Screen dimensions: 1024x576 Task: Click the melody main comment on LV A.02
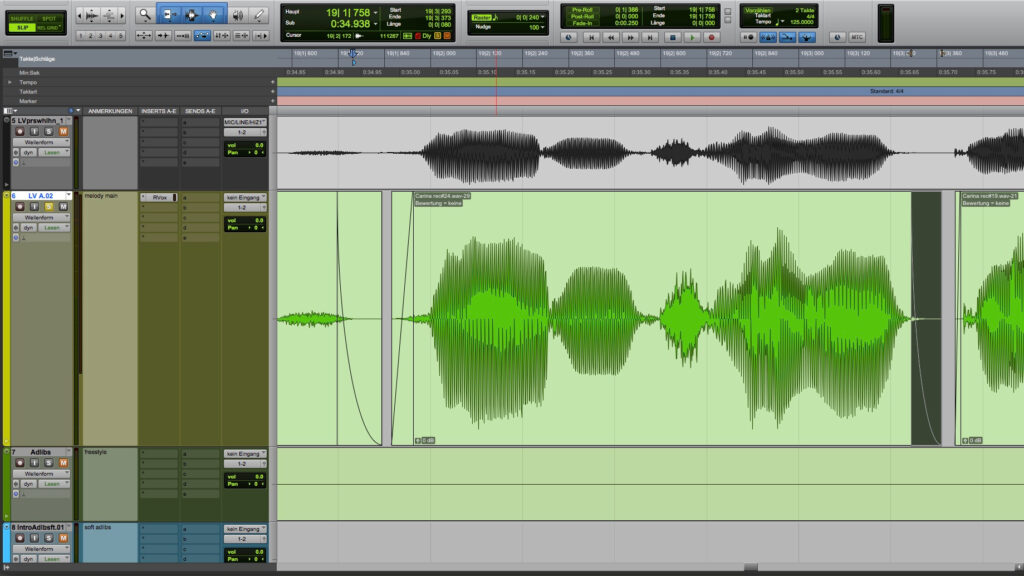tap(101, 196)
